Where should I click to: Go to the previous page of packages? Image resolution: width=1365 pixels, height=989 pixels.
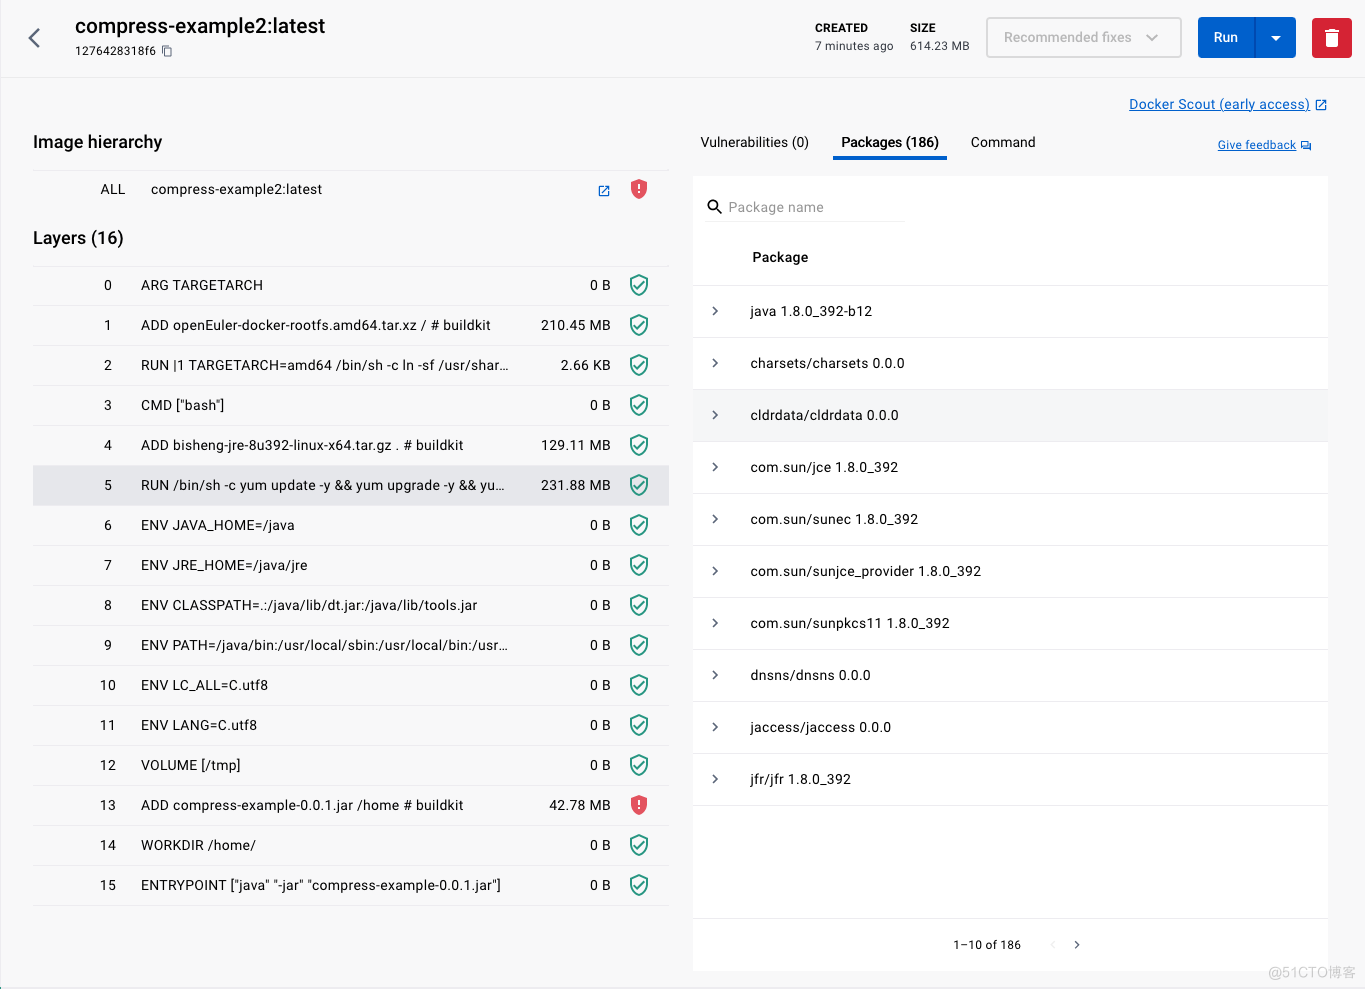click(x=1053, y=945)
